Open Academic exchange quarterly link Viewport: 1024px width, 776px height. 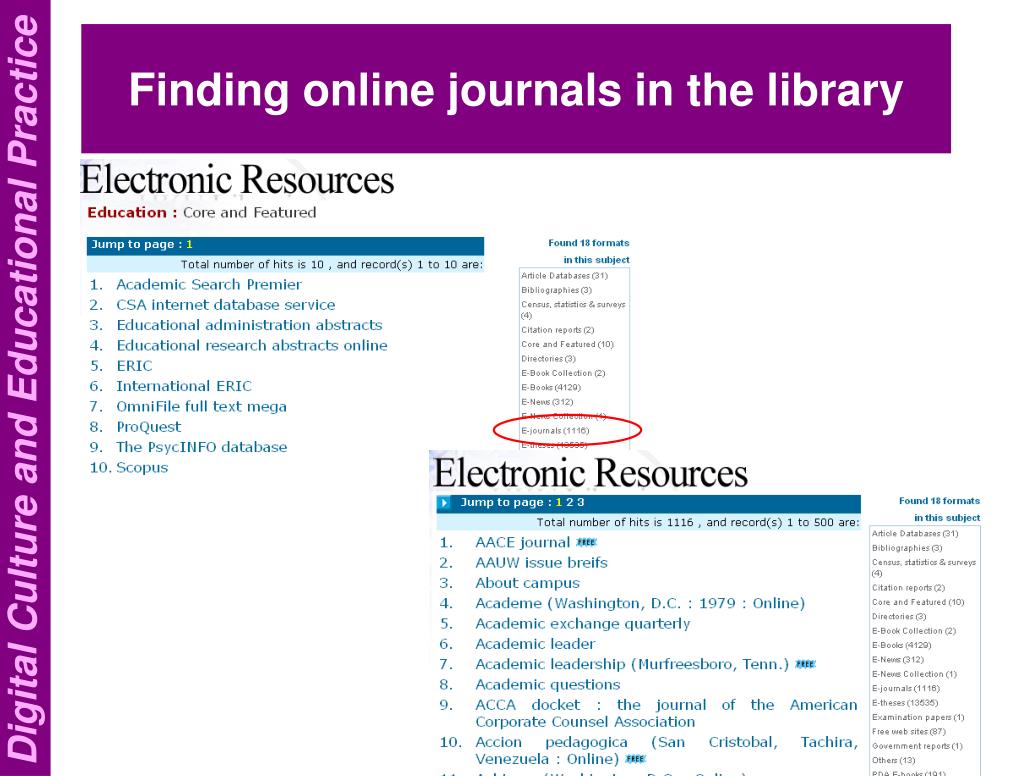(x=583, y=623)
